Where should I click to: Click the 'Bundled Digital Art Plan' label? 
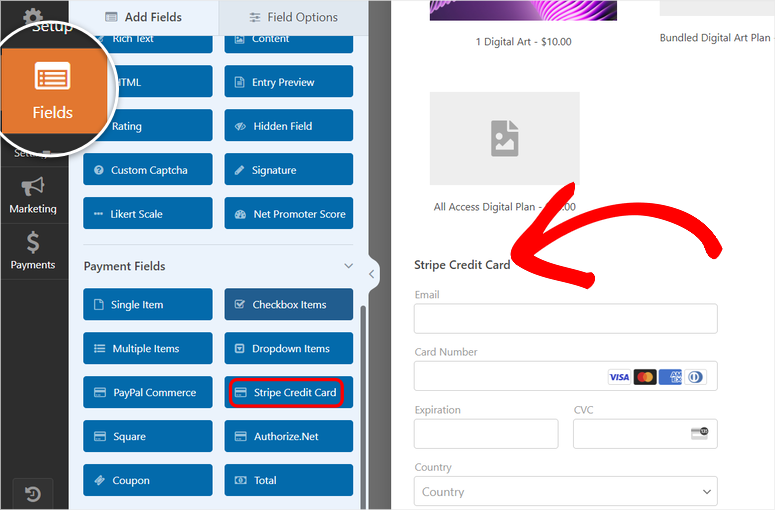pyautogui.click(x=715, y=38)
